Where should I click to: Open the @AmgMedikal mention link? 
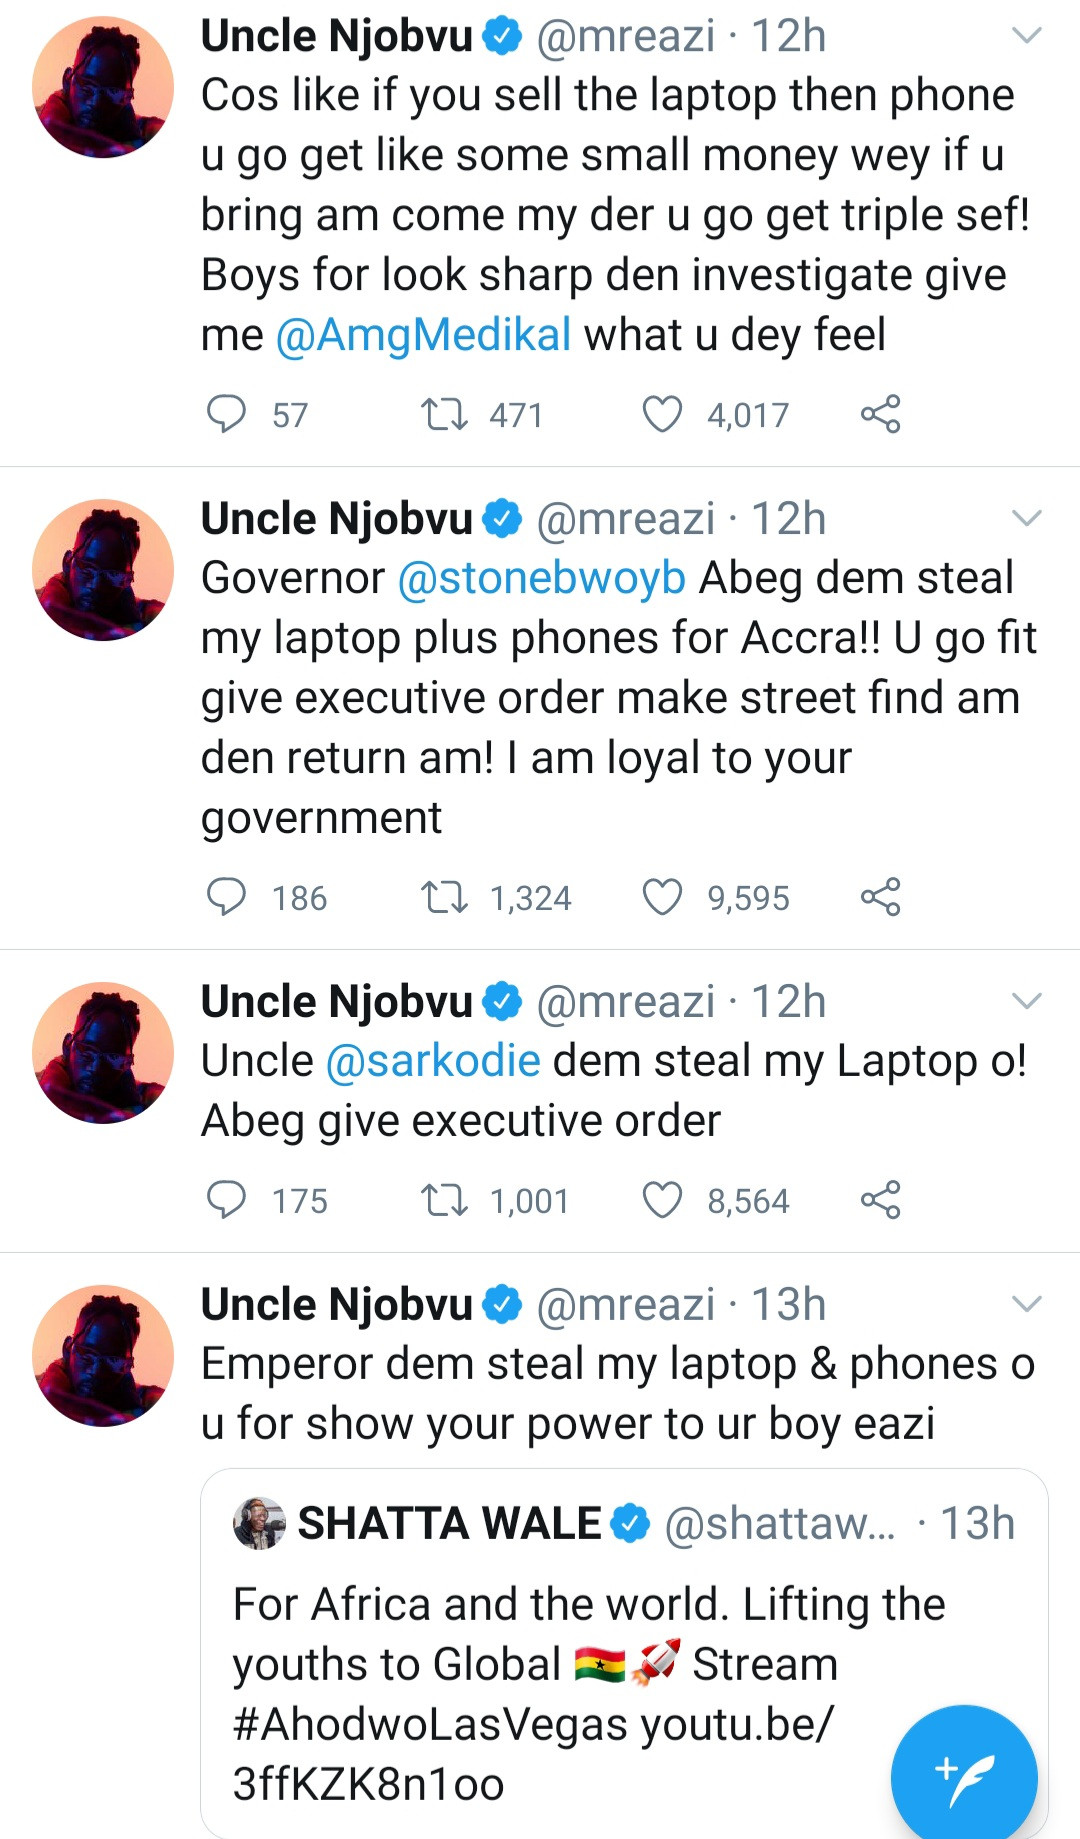click(423, 335)
